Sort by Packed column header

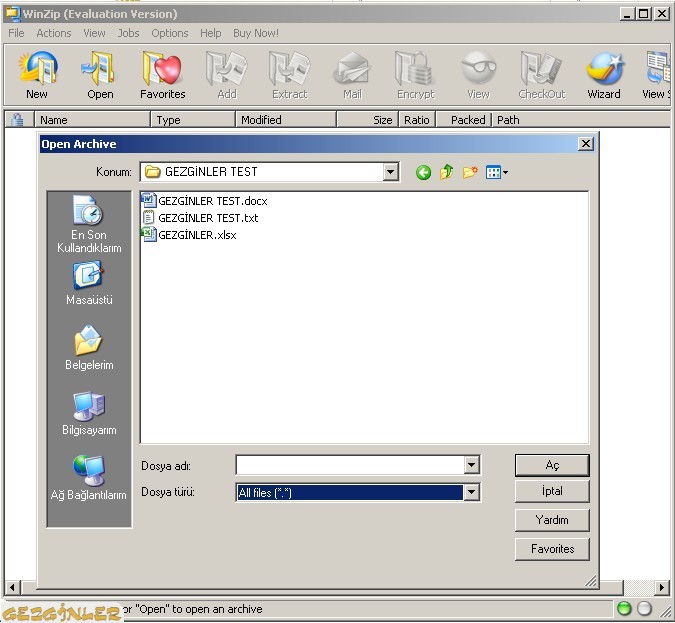[x=464, y=119]
